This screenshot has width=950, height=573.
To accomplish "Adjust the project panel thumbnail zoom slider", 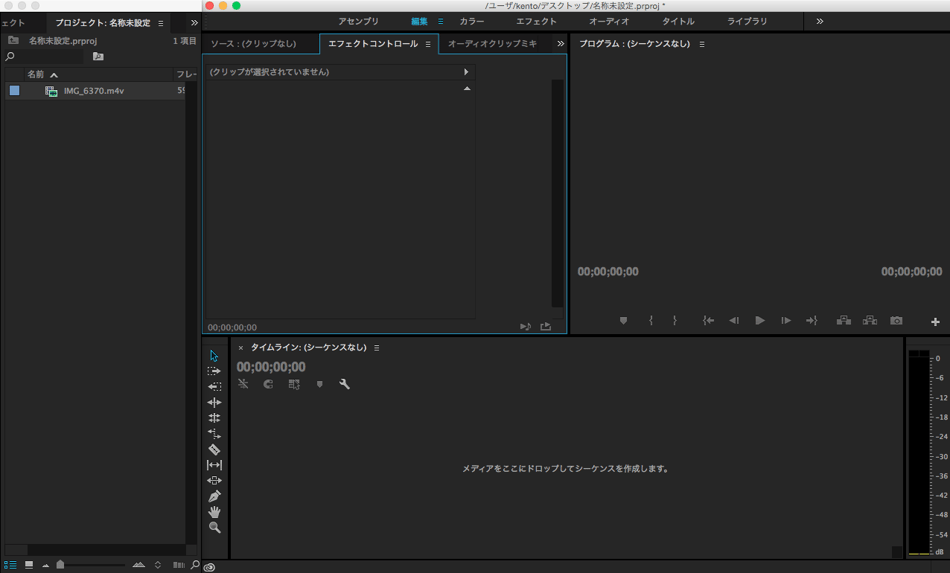I will click(x=61, y=565).
